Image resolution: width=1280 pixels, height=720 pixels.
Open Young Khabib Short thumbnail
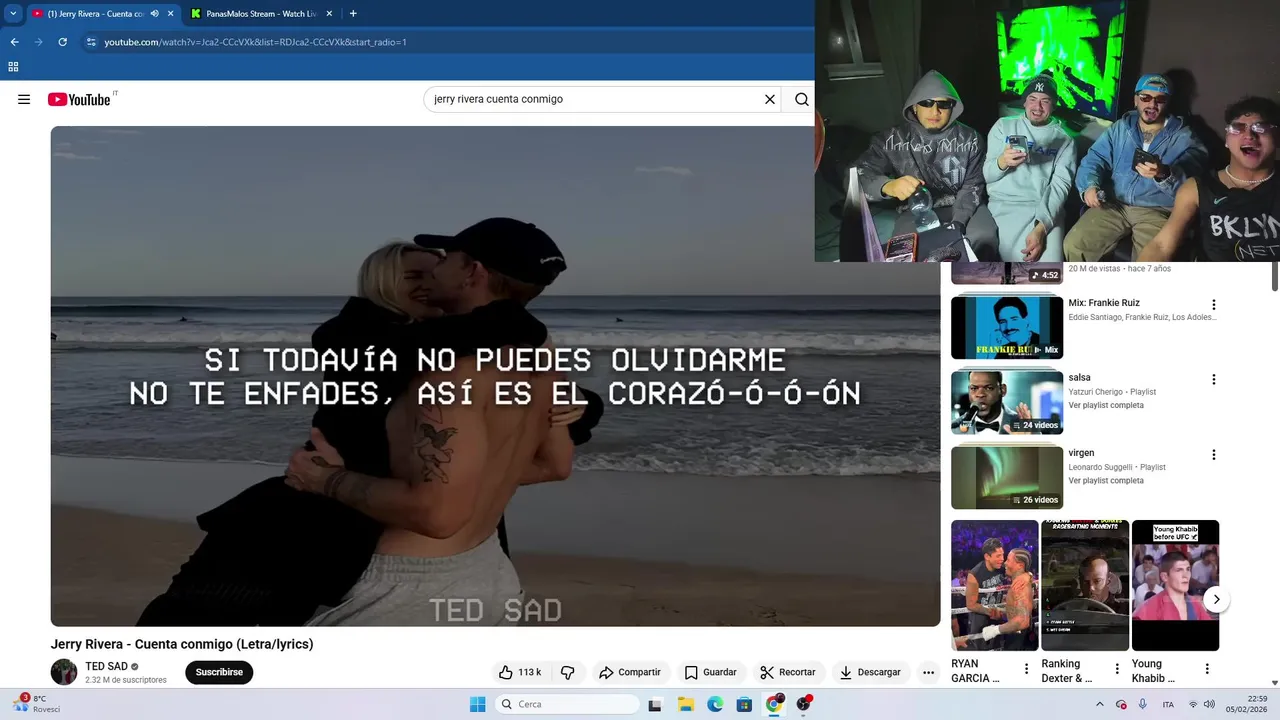(x=1175, y=585)
